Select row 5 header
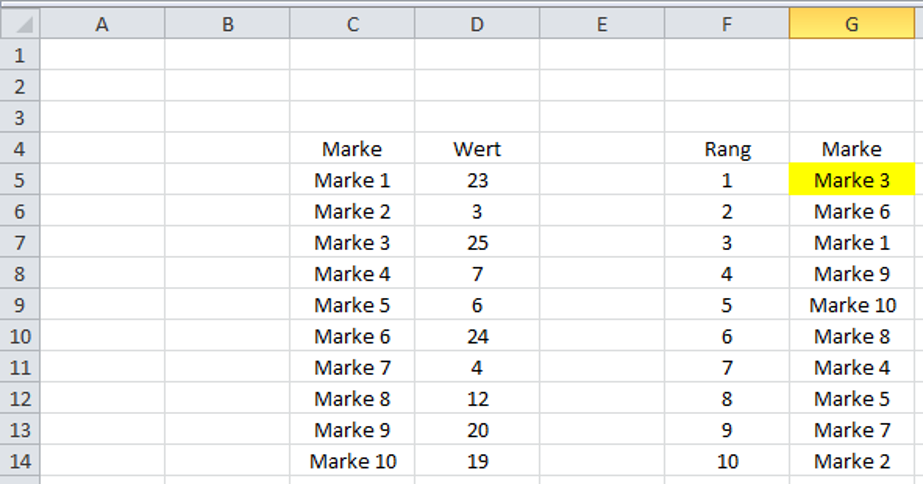This screenshot has width=924, height=485. pos(20,180)
